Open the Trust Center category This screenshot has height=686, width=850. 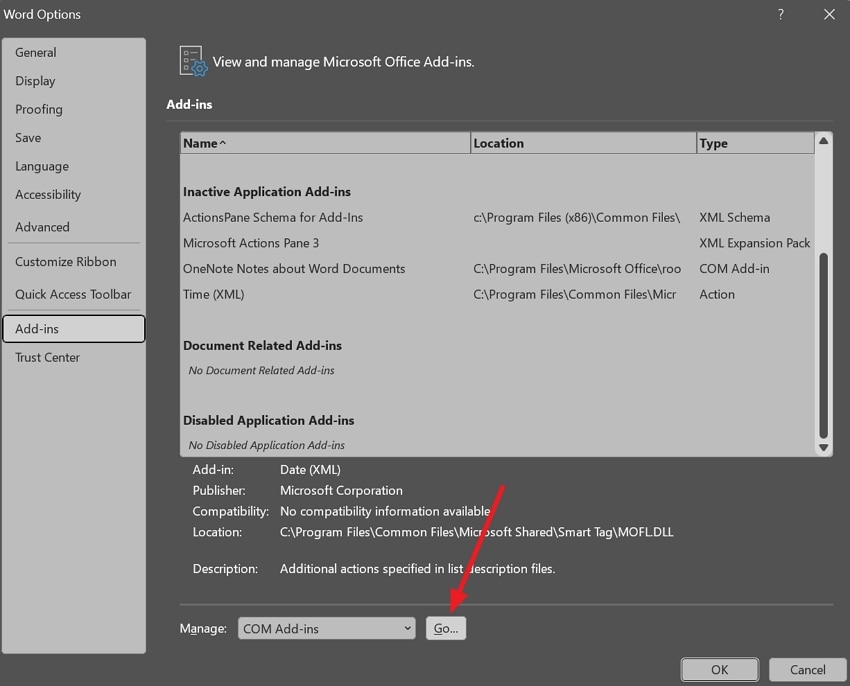tap(48, 357)
